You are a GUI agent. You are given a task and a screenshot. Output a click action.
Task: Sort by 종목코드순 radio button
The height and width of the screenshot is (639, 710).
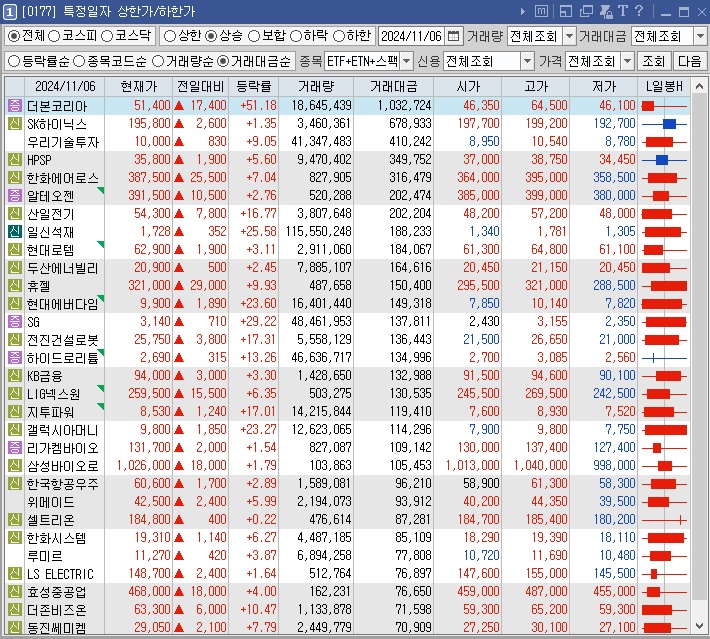click(79, 61)
